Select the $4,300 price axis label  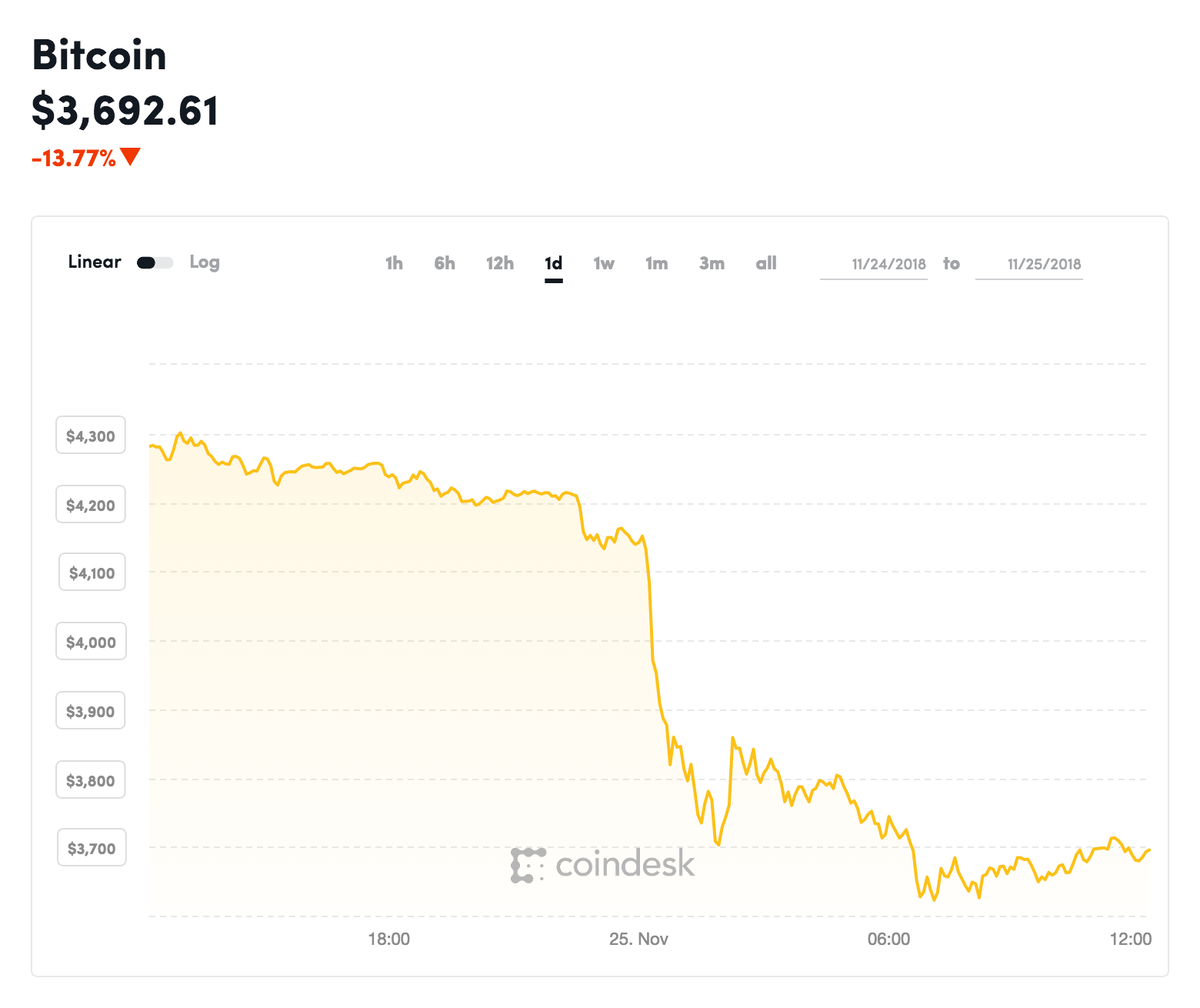click(90, 435)
